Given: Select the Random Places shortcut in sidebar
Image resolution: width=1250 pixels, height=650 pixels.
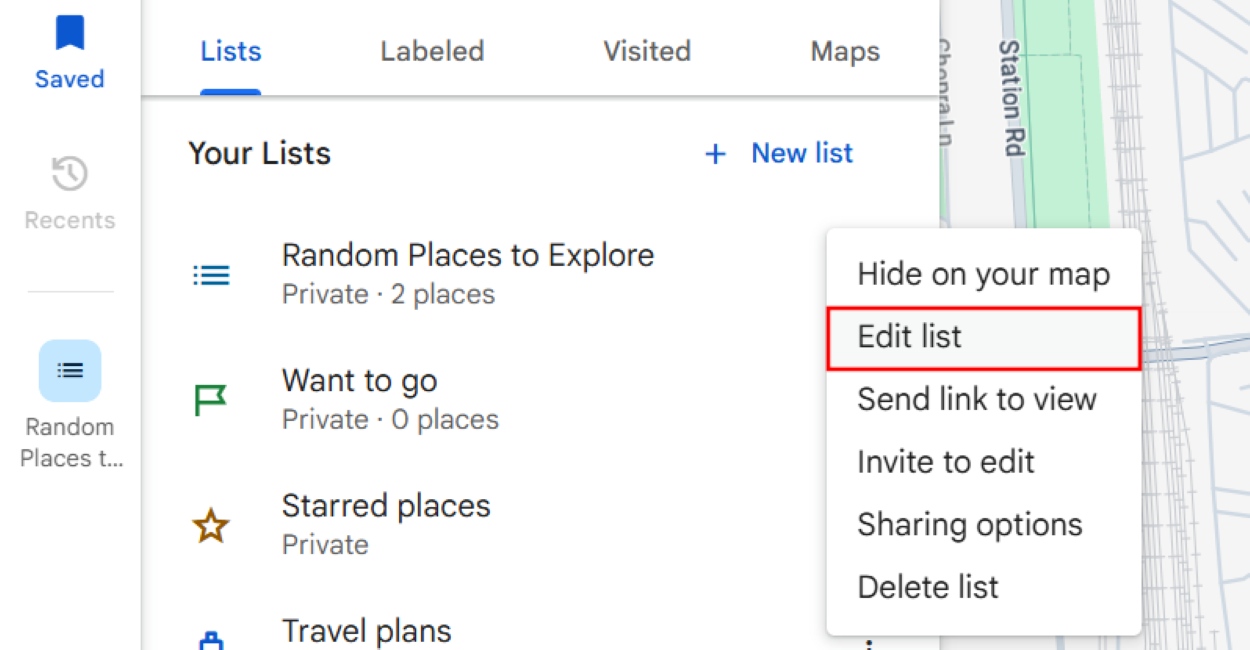Looking at the screenshot, I should (68, 370).
